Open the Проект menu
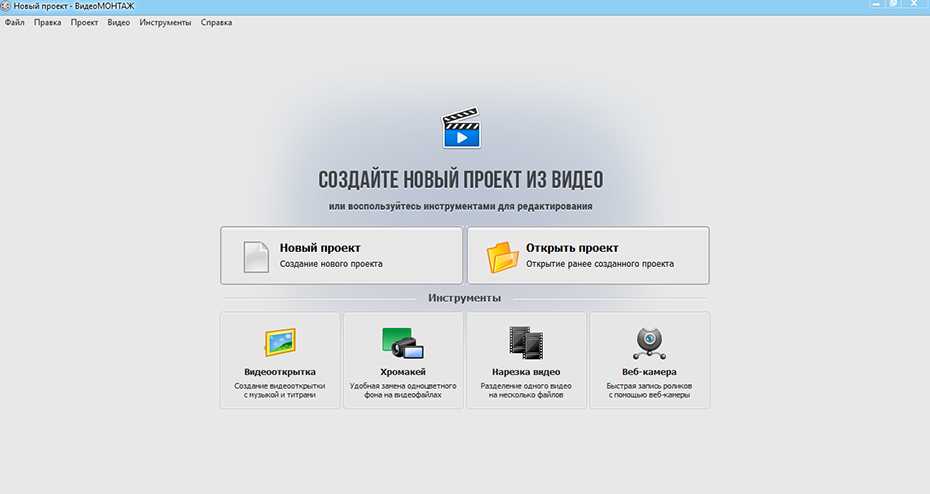Screen dimensions: 930x494 tap(84, 22)
